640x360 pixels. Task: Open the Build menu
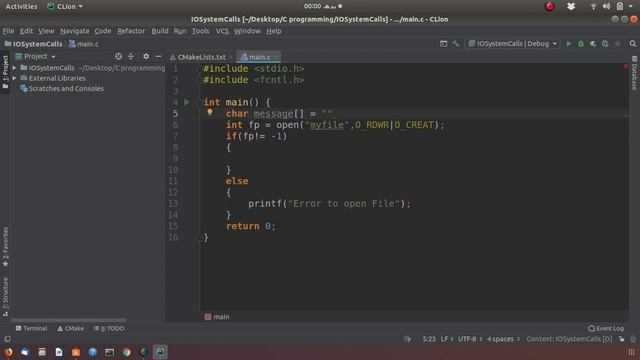160,31
